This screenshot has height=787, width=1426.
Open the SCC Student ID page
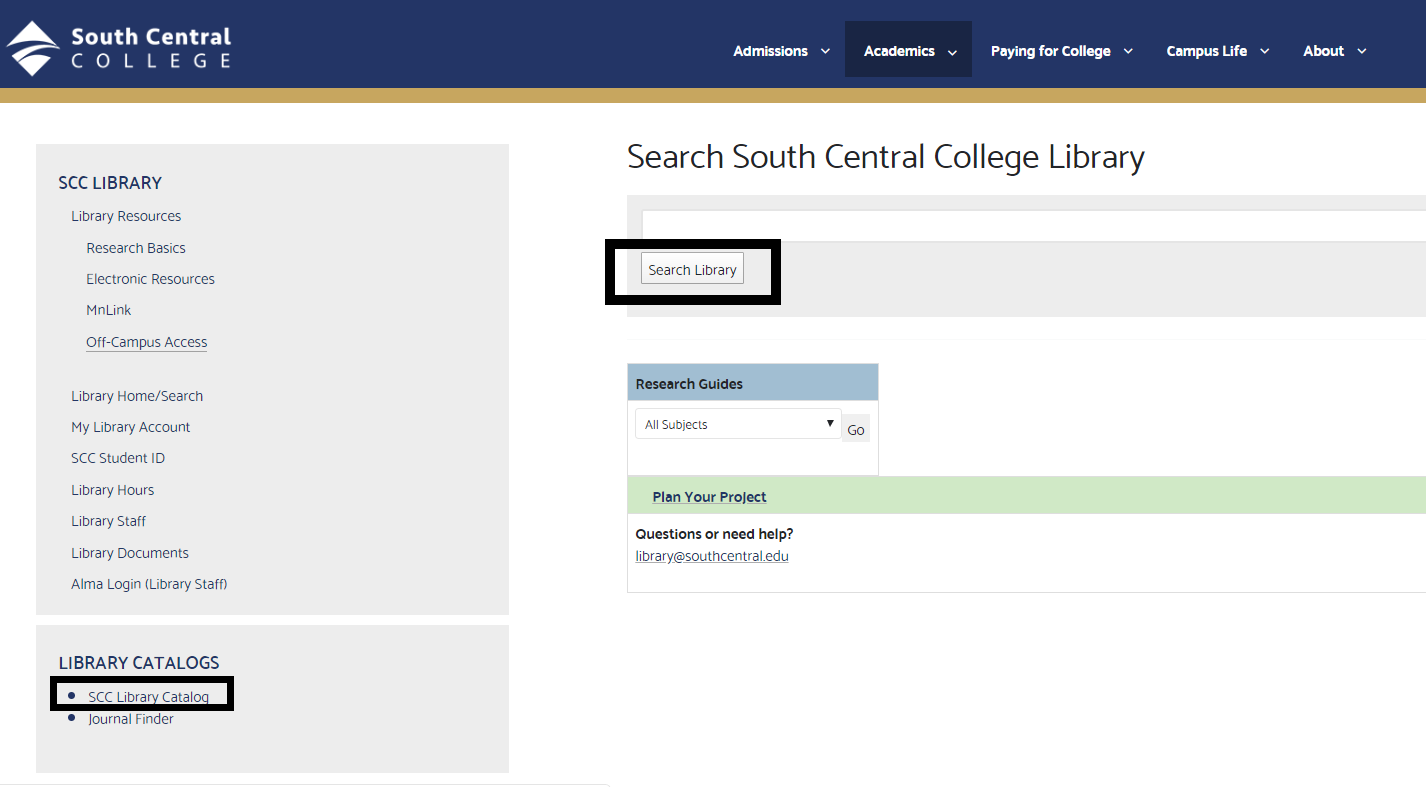[x=118, y=458]
